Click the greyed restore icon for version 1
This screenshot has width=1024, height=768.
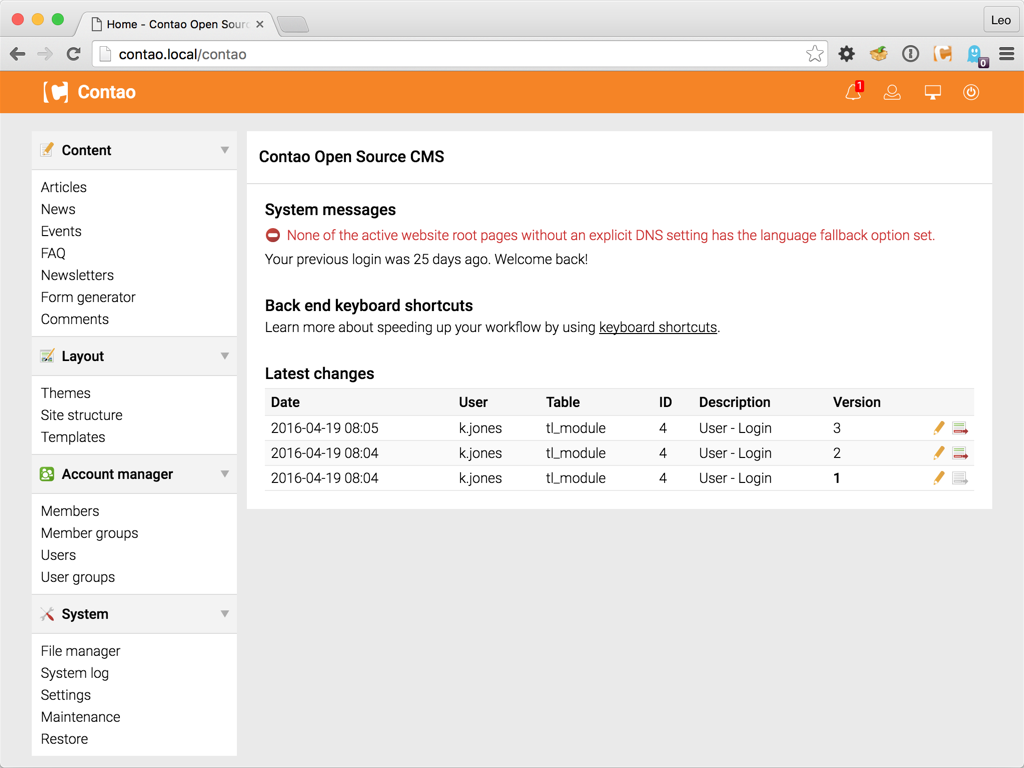960,478
